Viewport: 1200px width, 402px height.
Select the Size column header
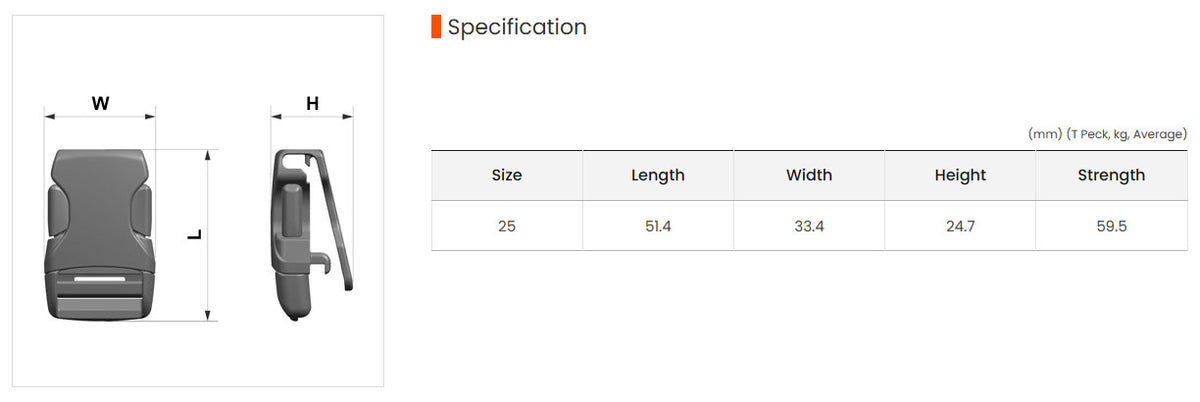pos(507,175)
